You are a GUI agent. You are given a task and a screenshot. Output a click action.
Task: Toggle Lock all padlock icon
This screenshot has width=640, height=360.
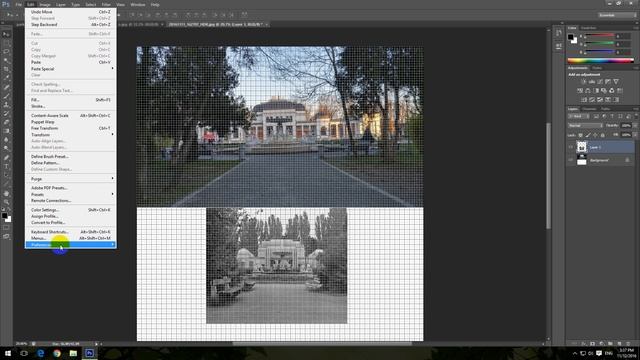pyautogui.click(x=602, y=135)
